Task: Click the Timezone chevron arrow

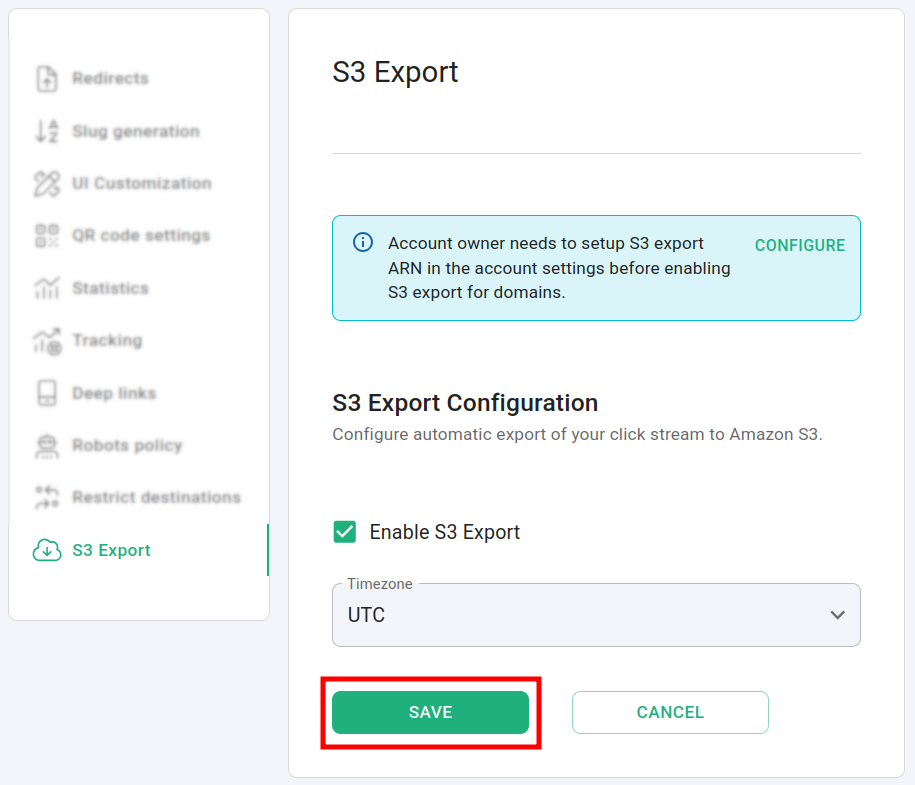Action: point(838,615)
